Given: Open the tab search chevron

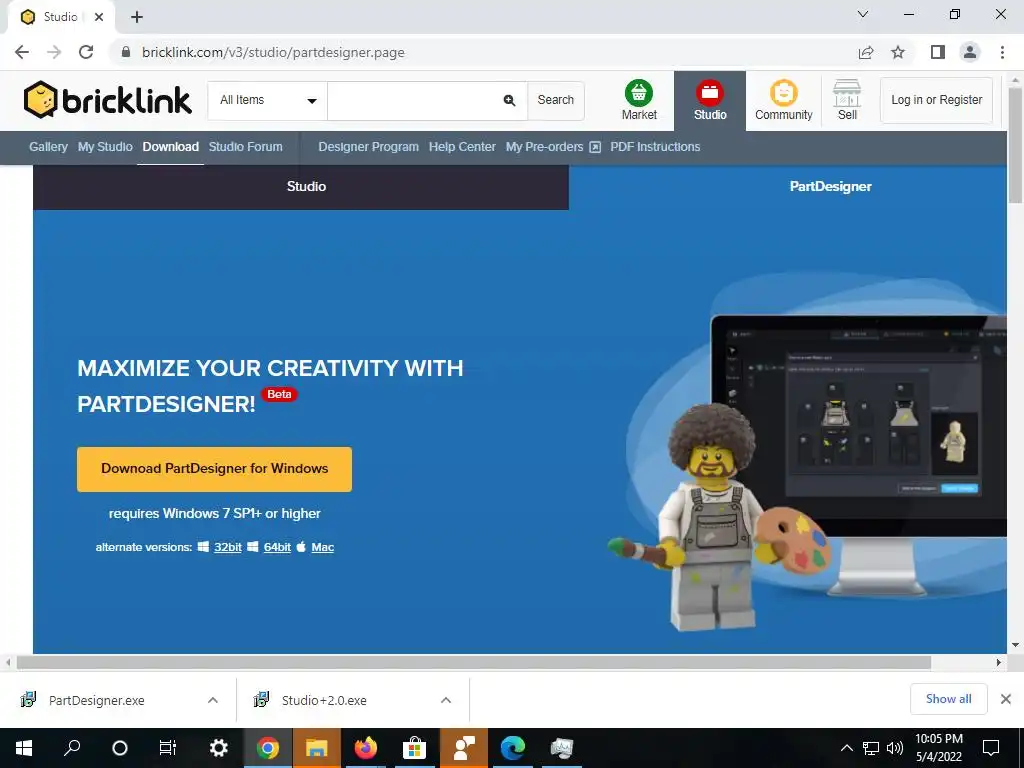Looking at the screenshot, I should (863, 14).
